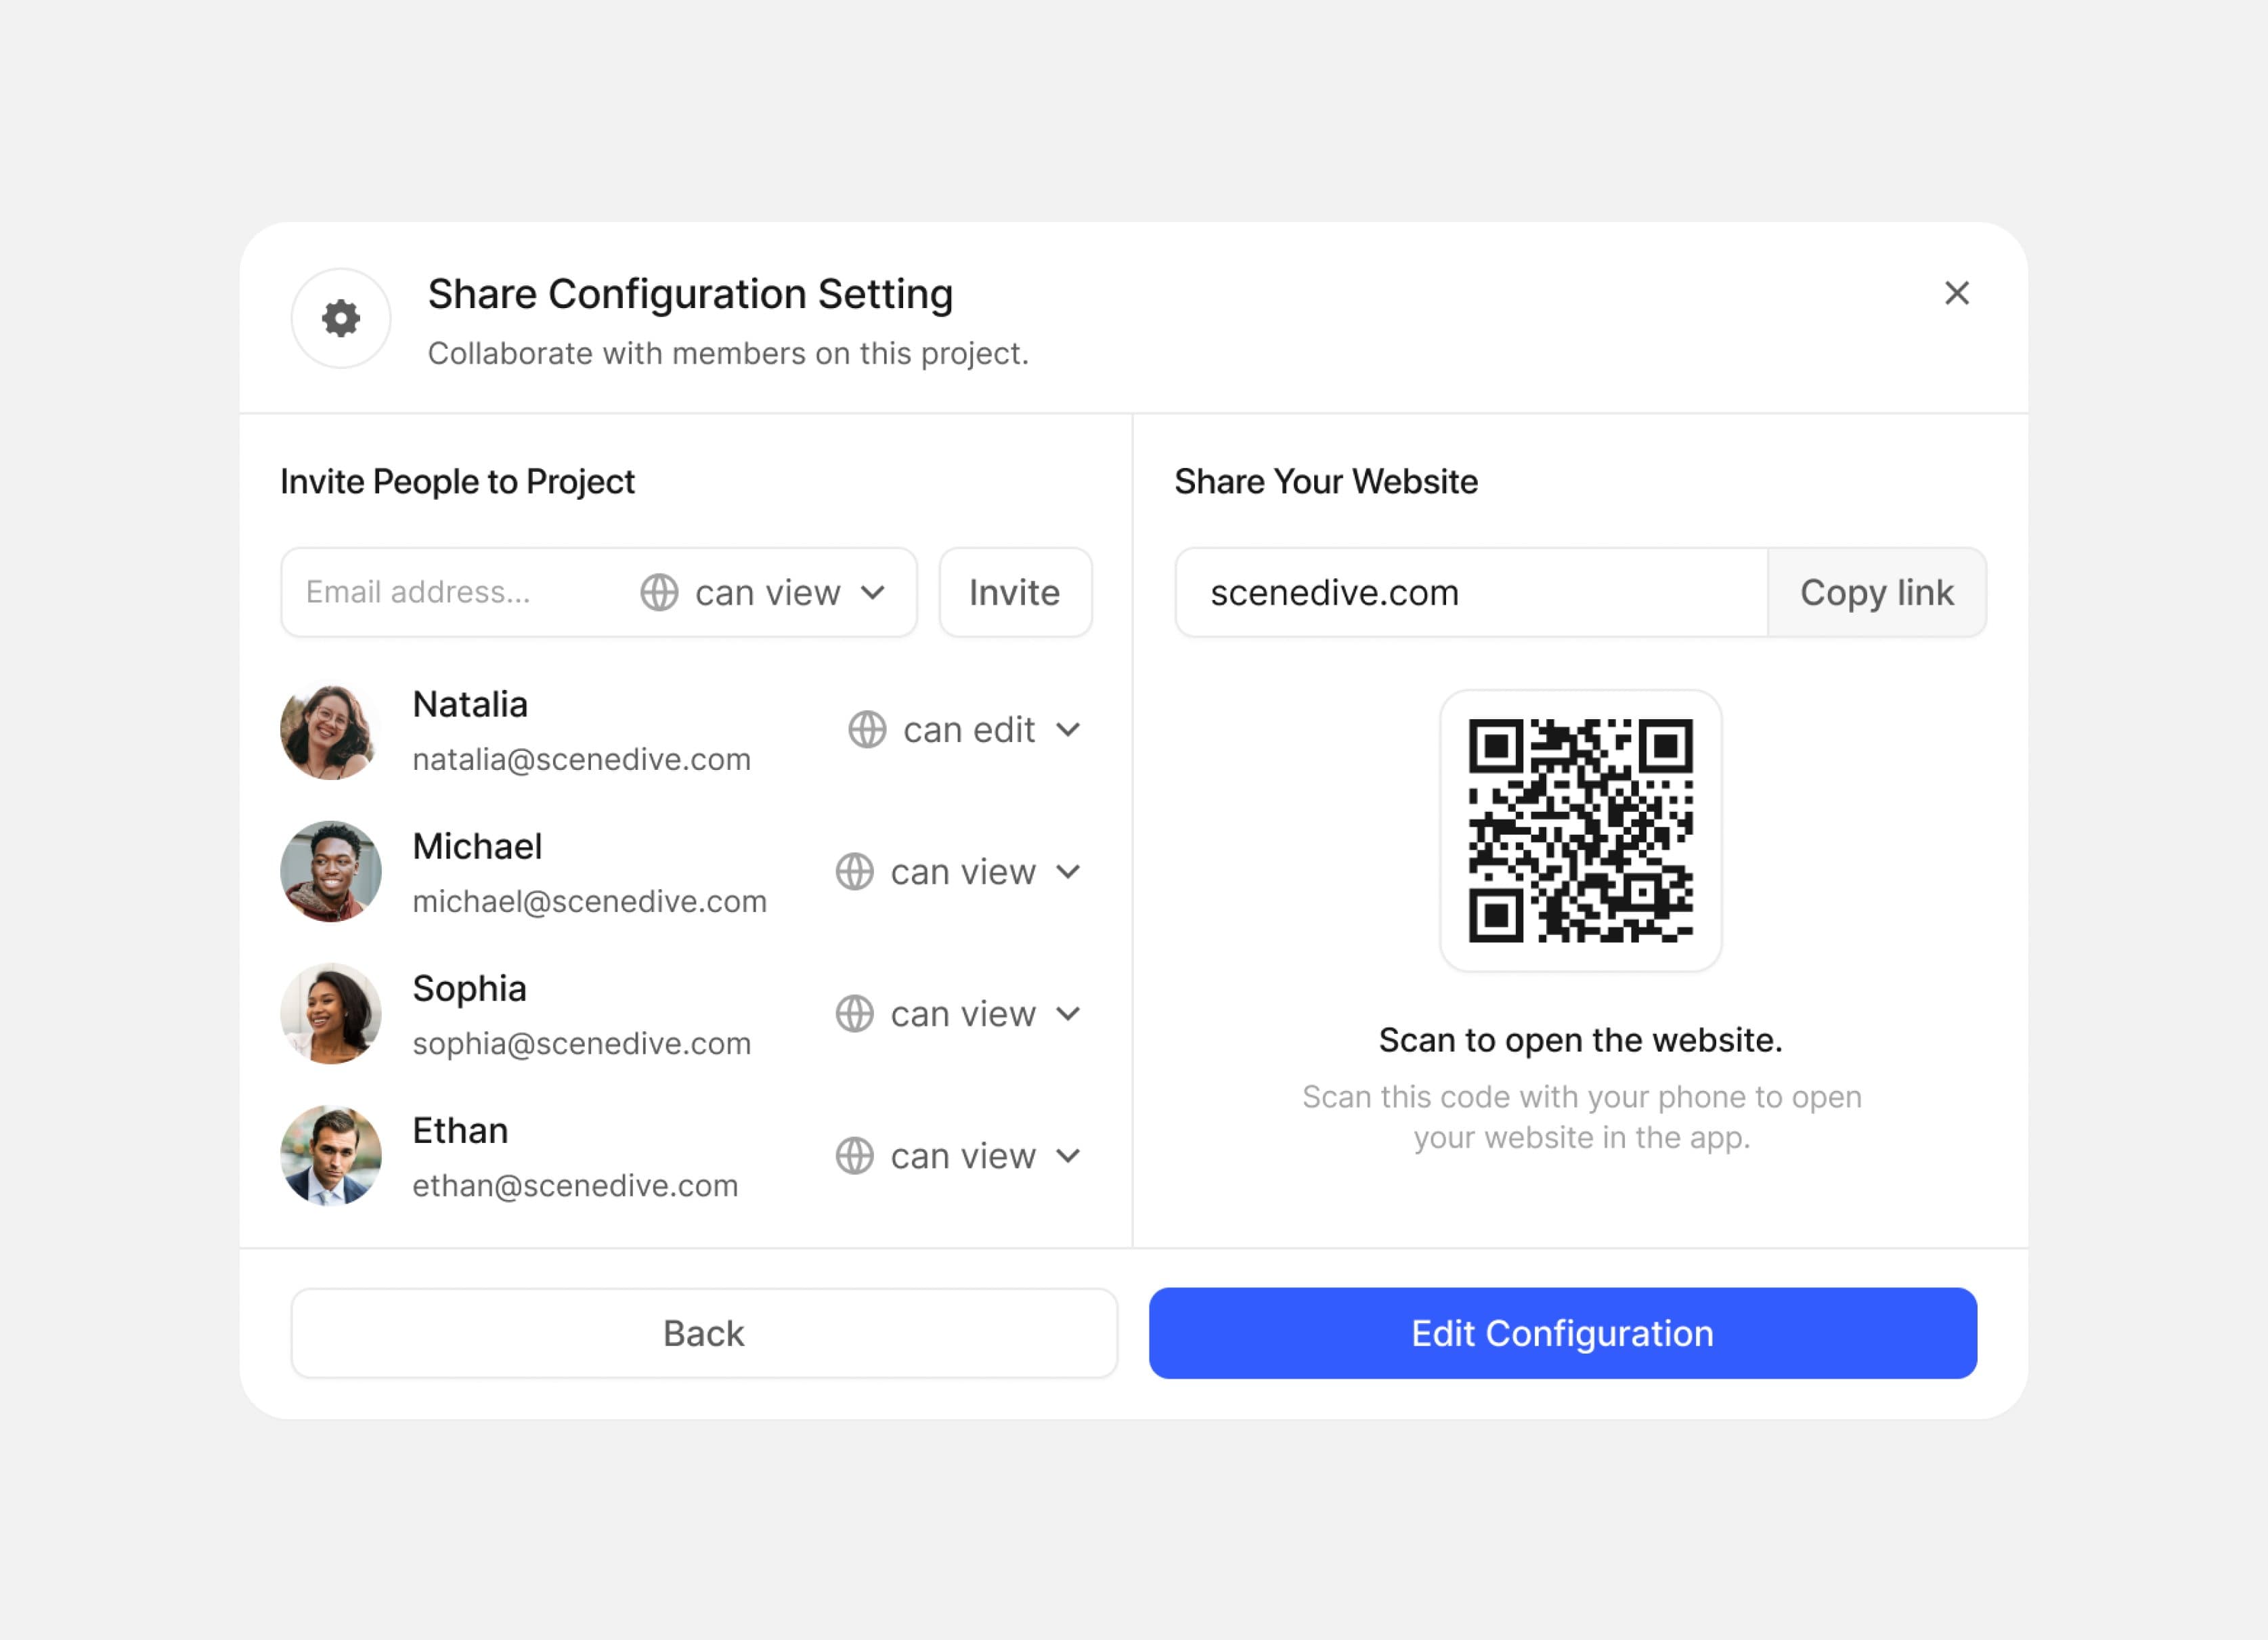The height and width of the screenshot is (1640, 2268).
Task: Click the globe icon beside Ethan's permission
Action: click(x=855, y=1156)
